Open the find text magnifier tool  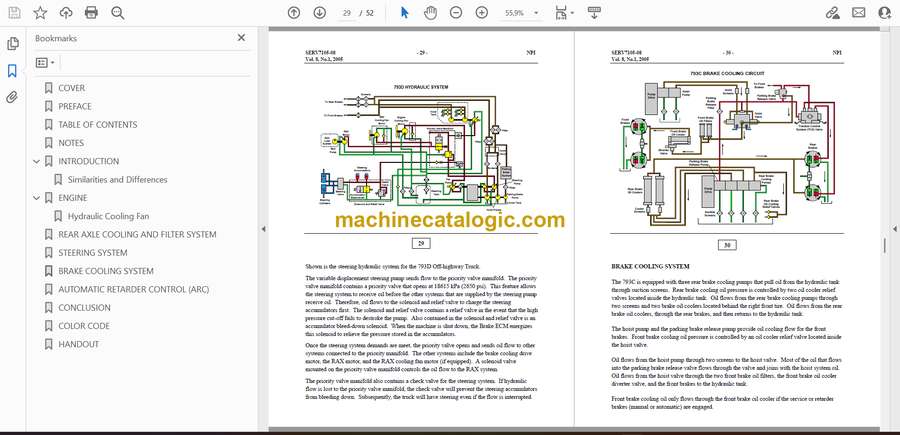tap(118, 13)
